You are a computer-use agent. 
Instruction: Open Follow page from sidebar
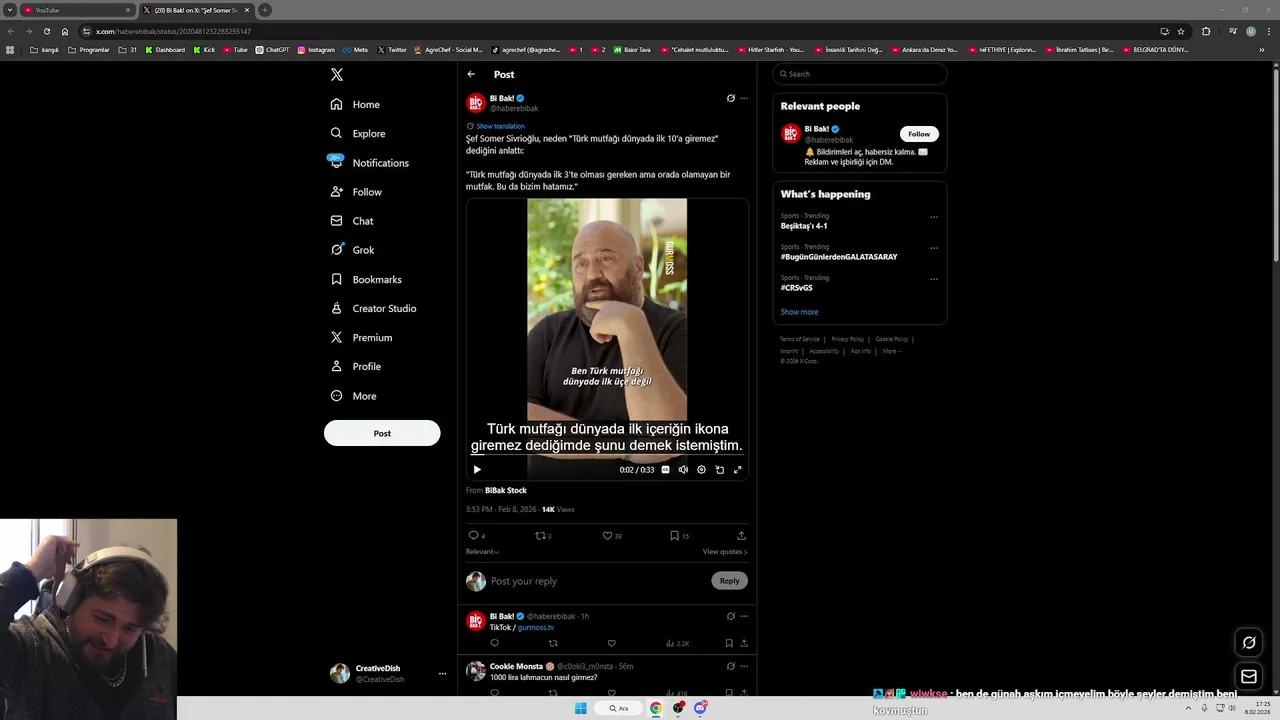tap(356, 192)
